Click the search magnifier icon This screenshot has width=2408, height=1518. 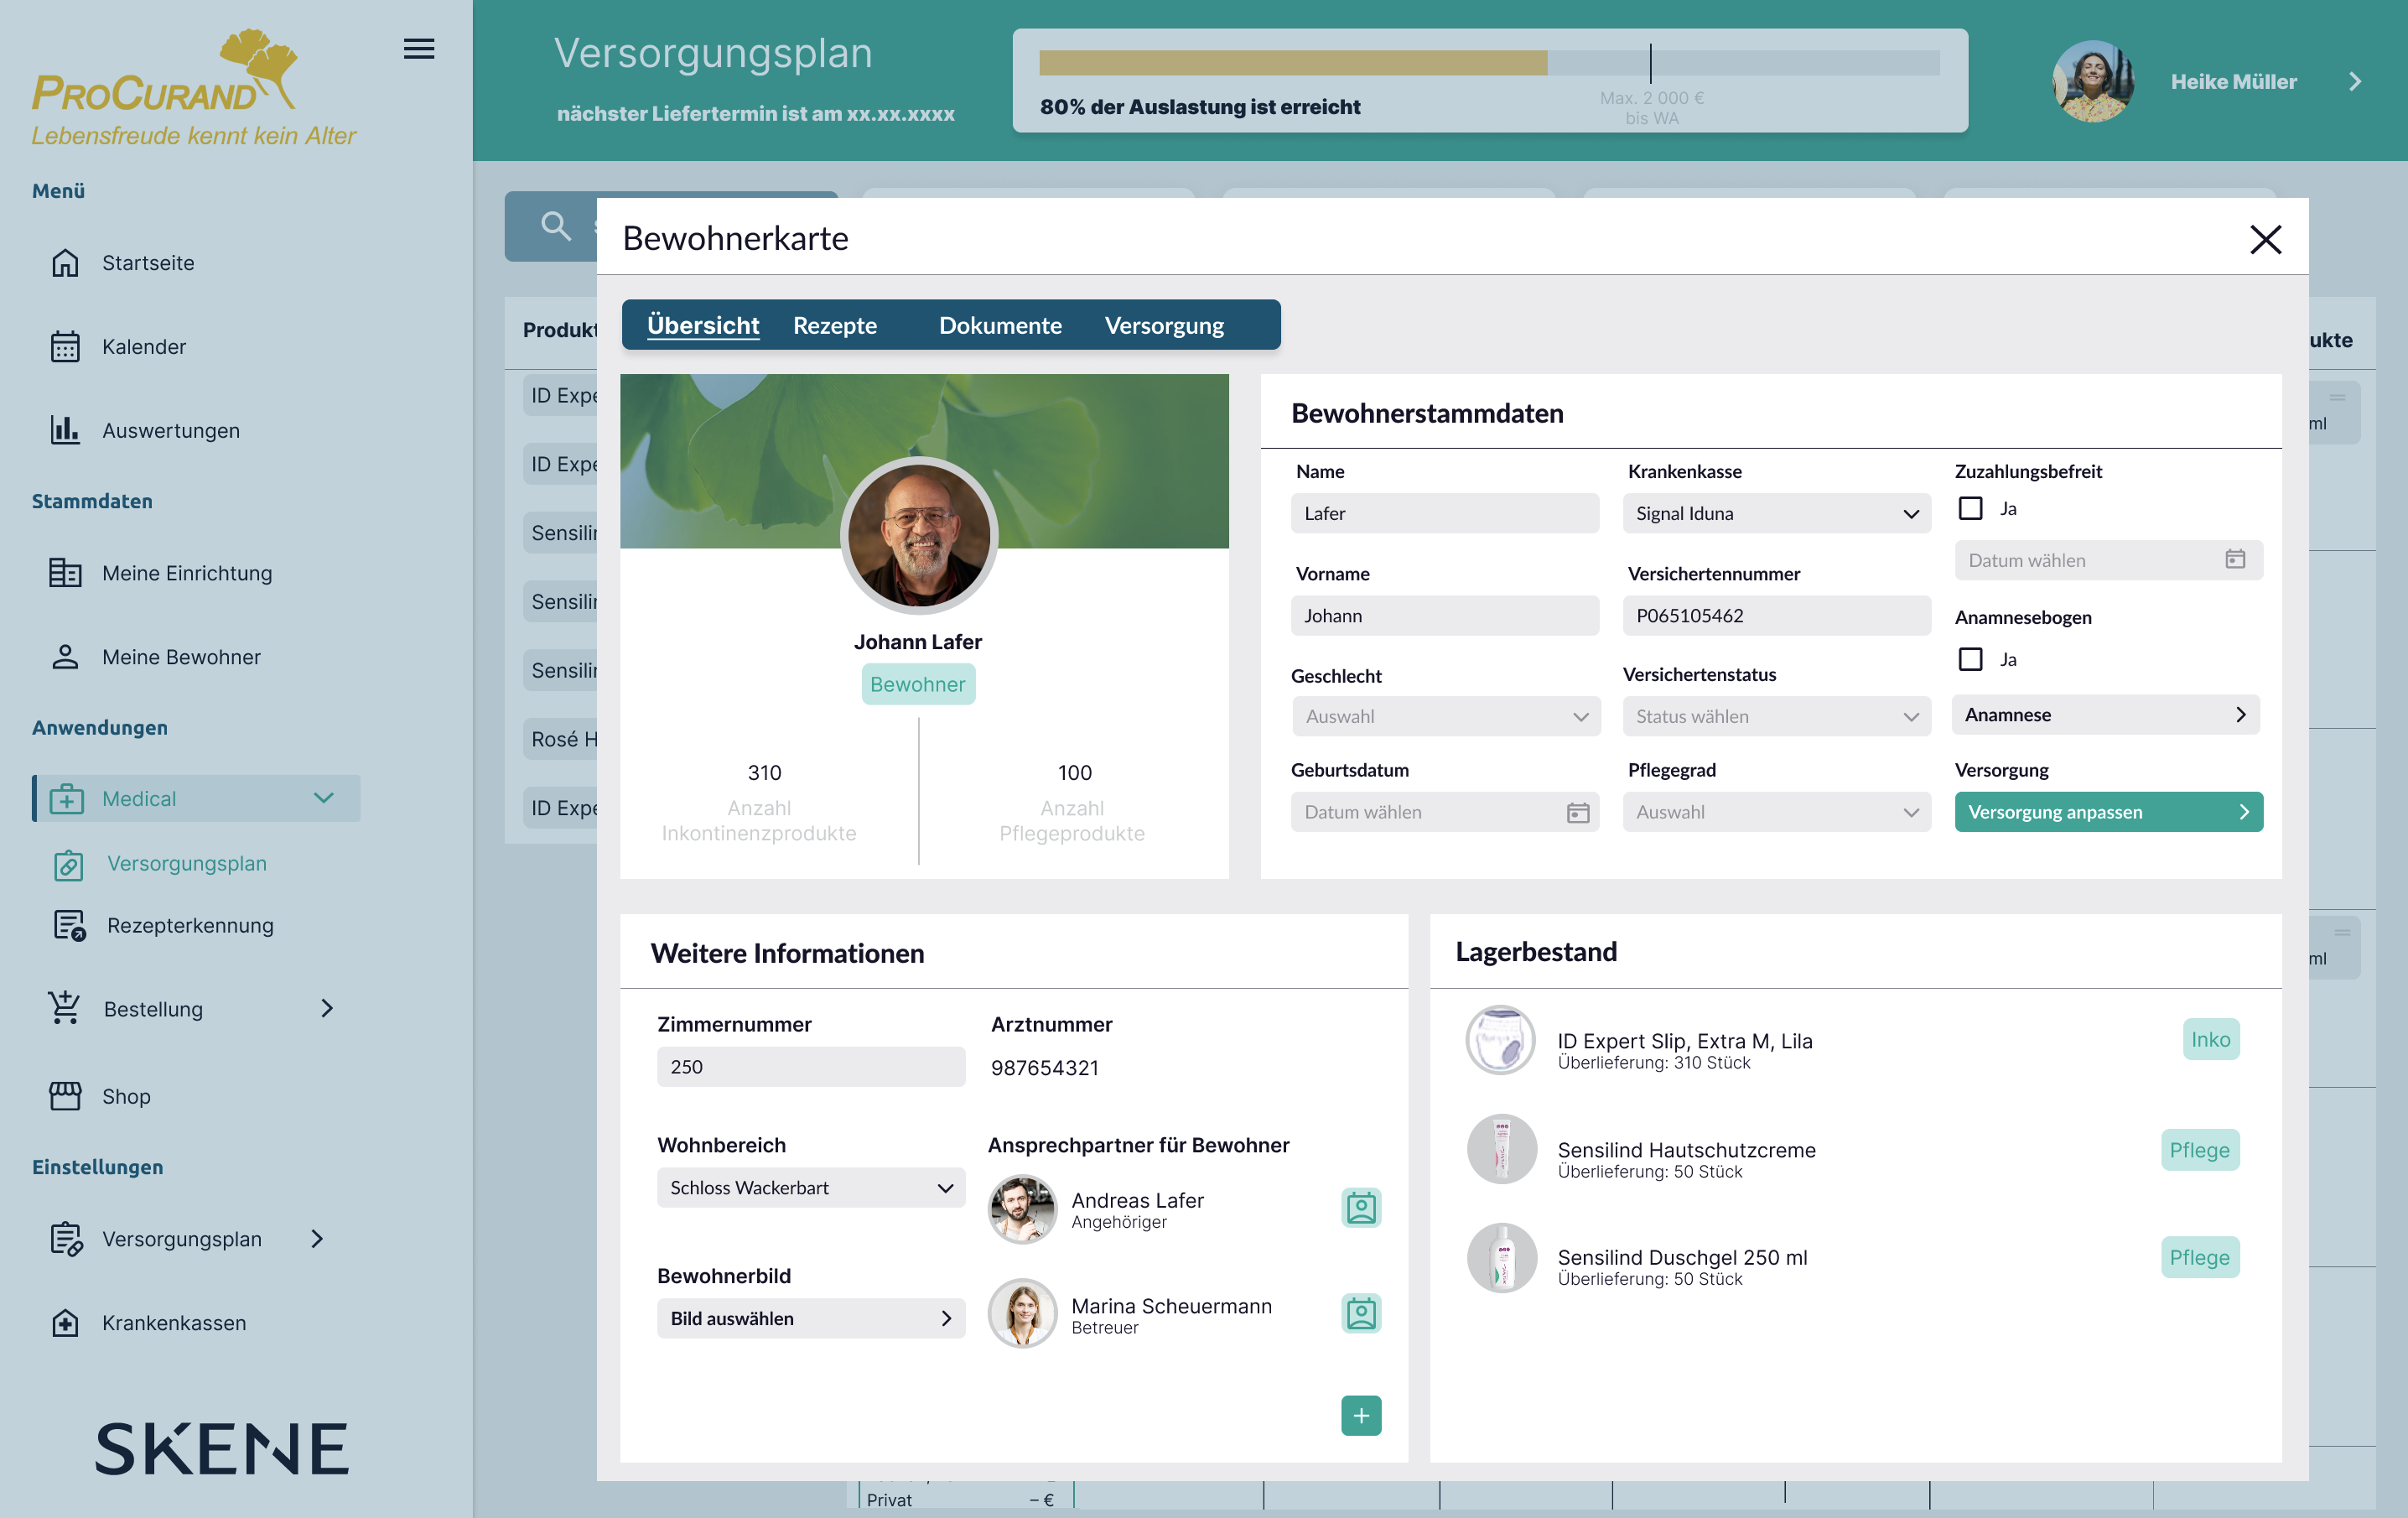click(x=556, y=226)
